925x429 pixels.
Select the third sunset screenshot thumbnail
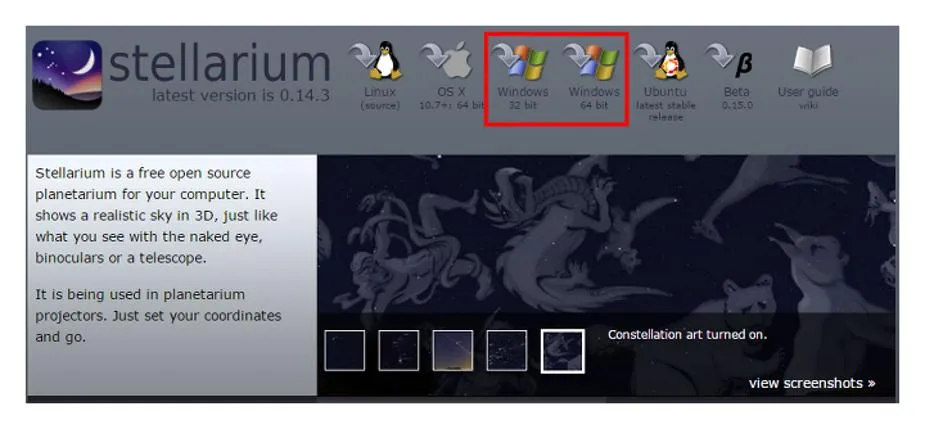pyautogui.click(x=452, y=351)
